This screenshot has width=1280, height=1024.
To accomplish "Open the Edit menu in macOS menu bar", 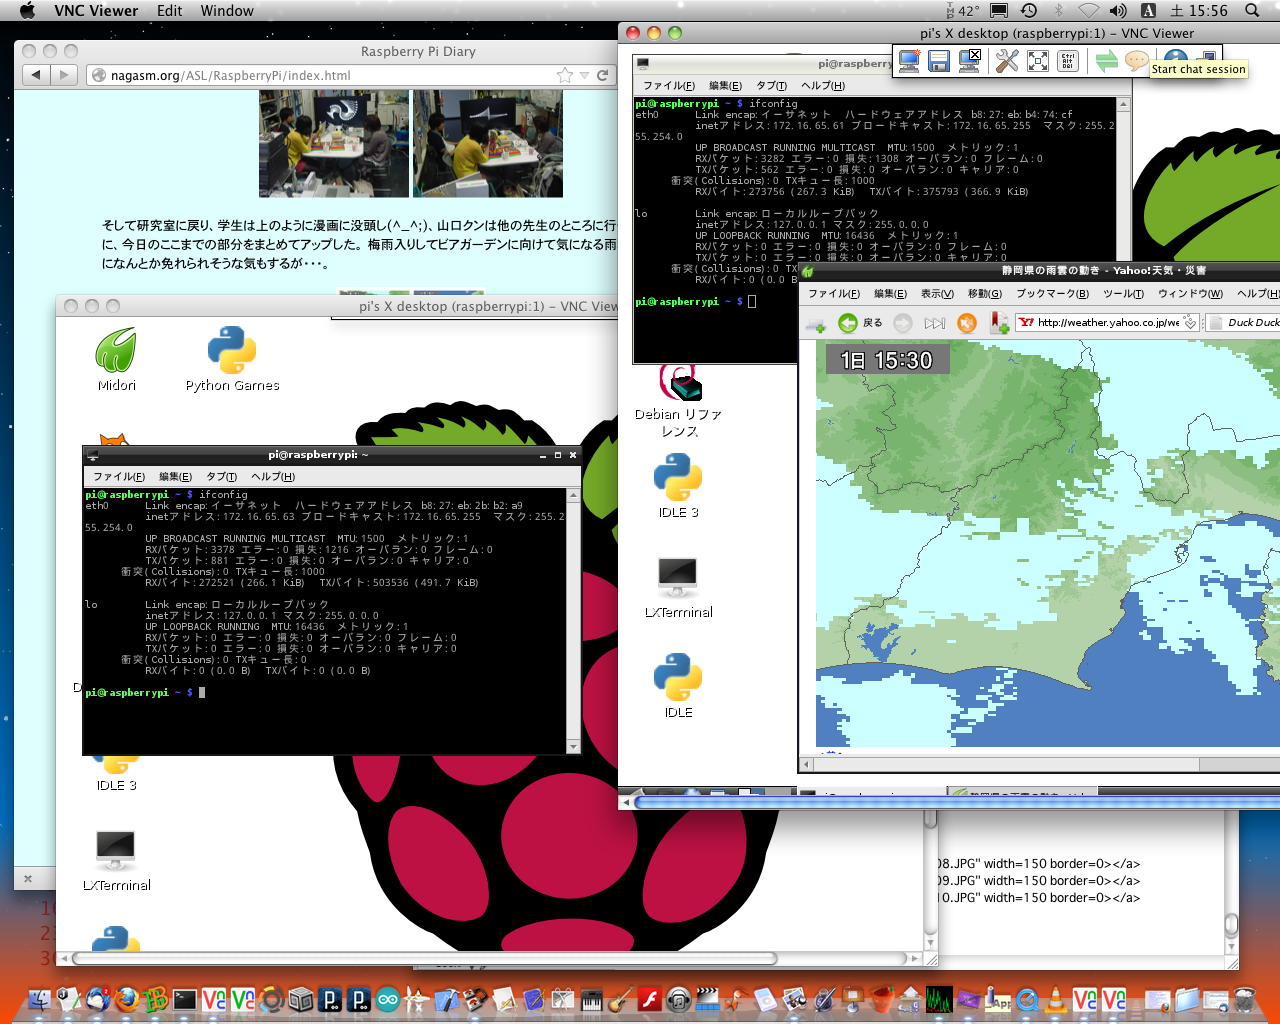I will (169, 11).
